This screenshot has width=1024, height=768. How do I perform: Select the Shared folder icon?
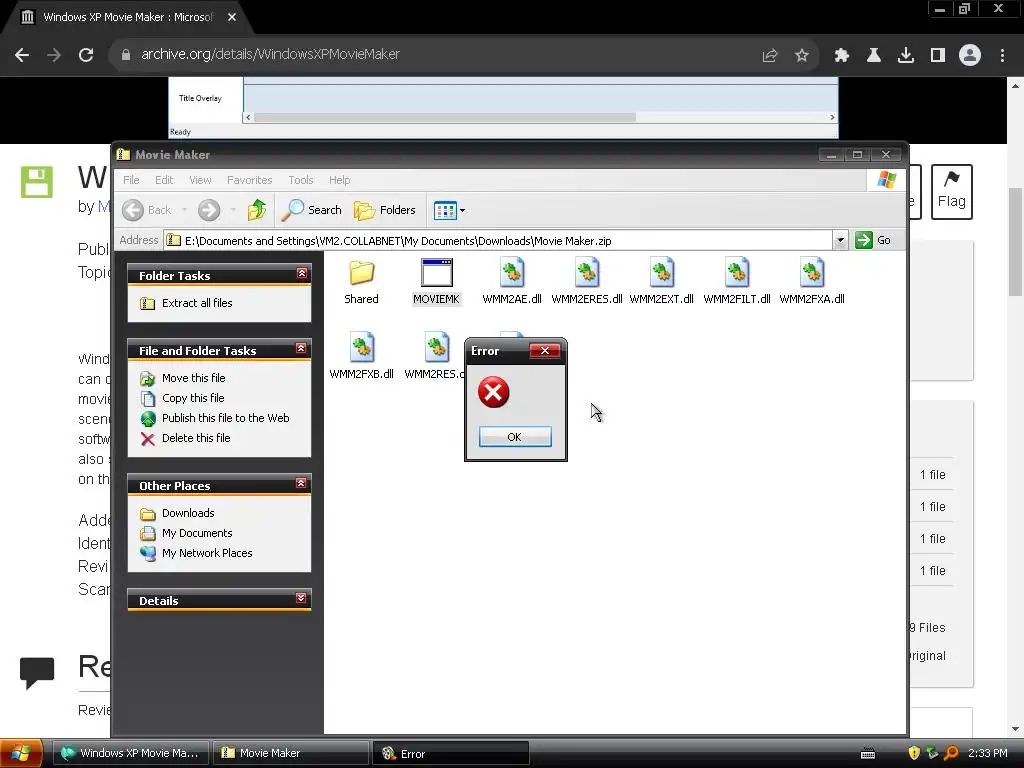[361, 282]
